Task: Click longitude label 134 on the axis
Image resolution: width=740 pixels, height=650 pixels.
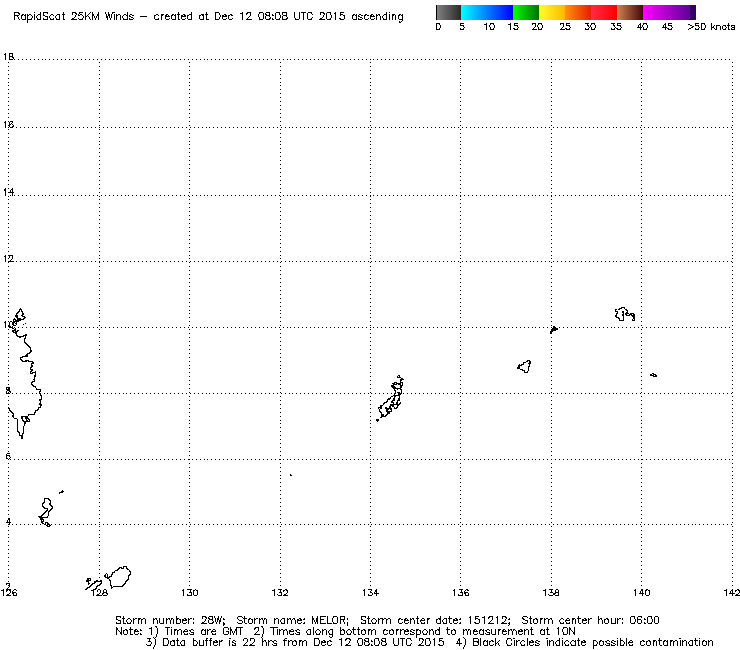Action: [370, 592]
